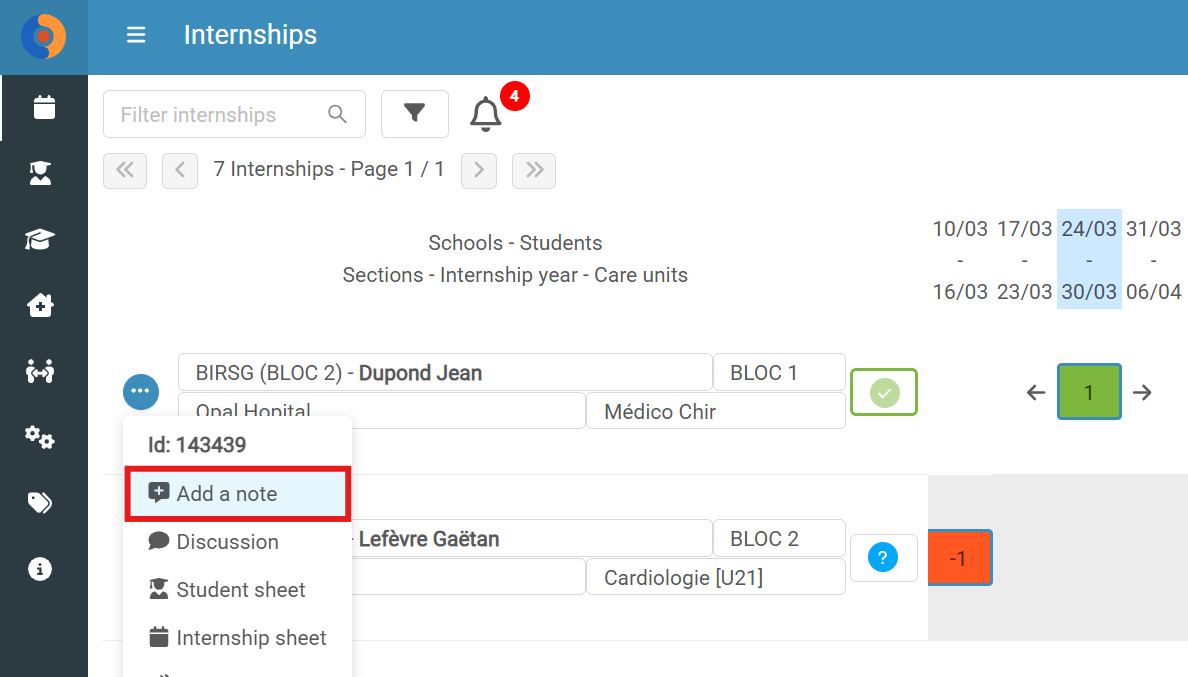Open the info icon in sidebar
Screen dimensions: 1188x677
40,569
